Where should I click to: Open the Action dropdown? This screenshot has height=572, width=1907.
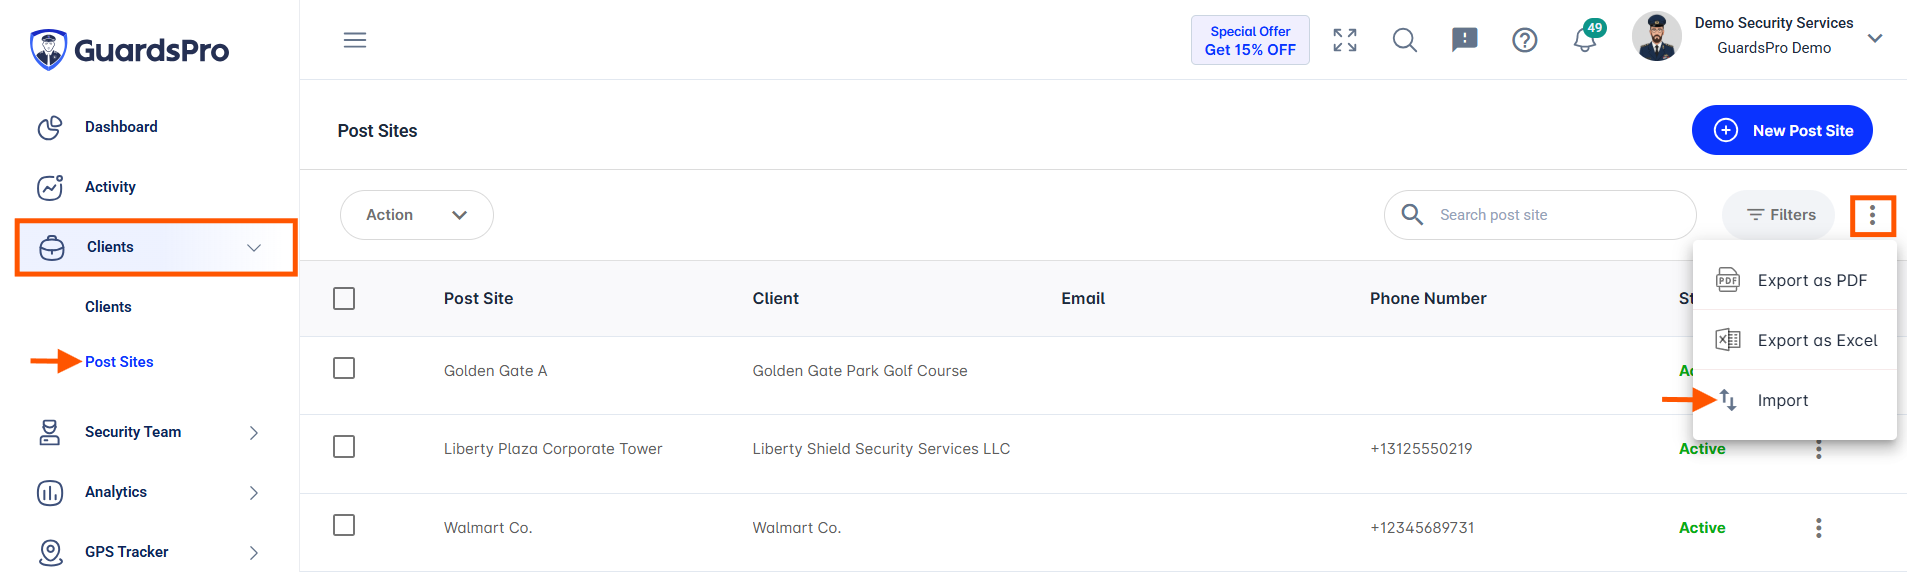[417, 215]
